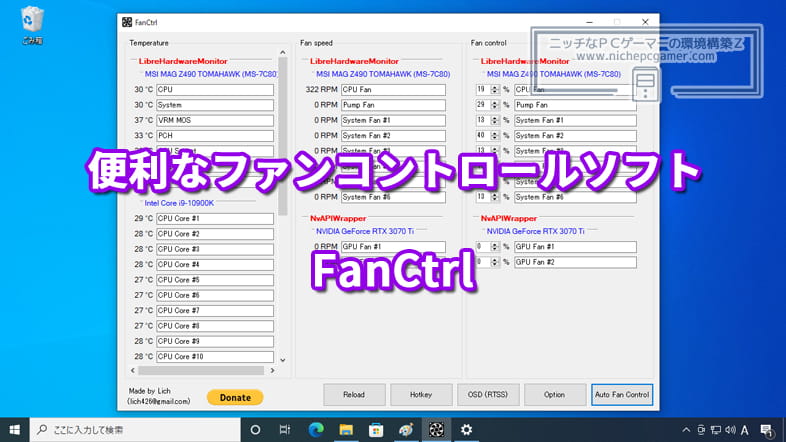Click the GPU Fan #1 speed name field

tap(393, 247)
